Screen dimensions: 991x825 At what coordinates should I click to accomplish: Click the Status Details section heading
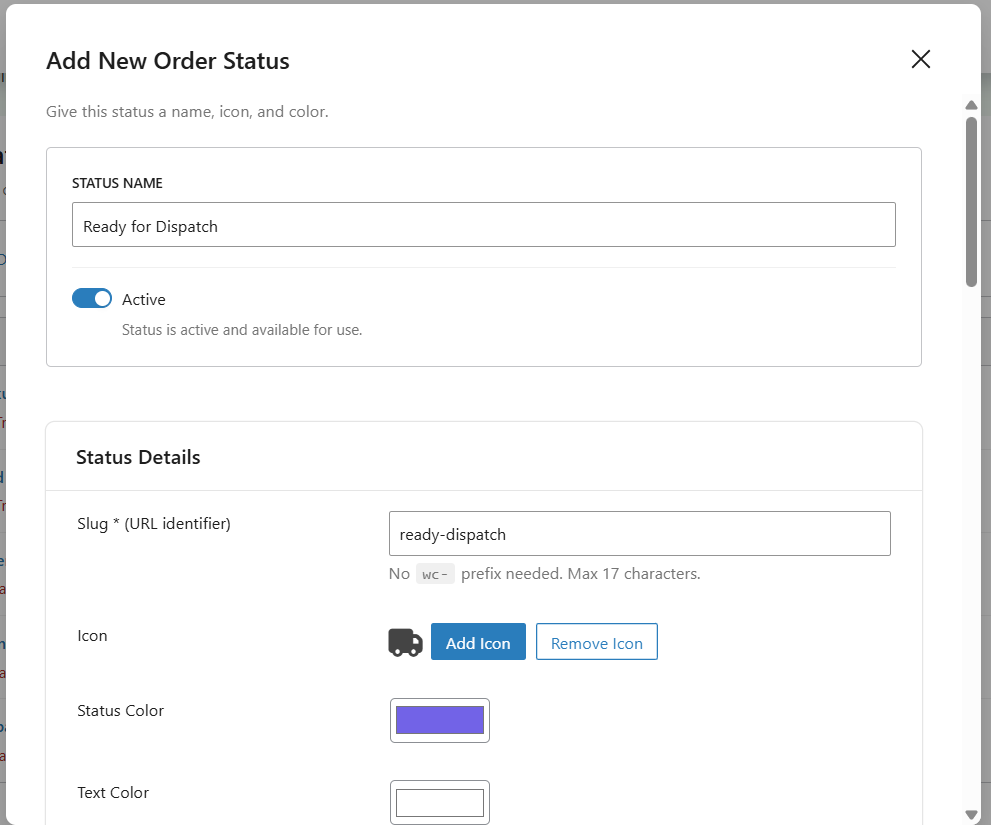(x=138, y=458)
